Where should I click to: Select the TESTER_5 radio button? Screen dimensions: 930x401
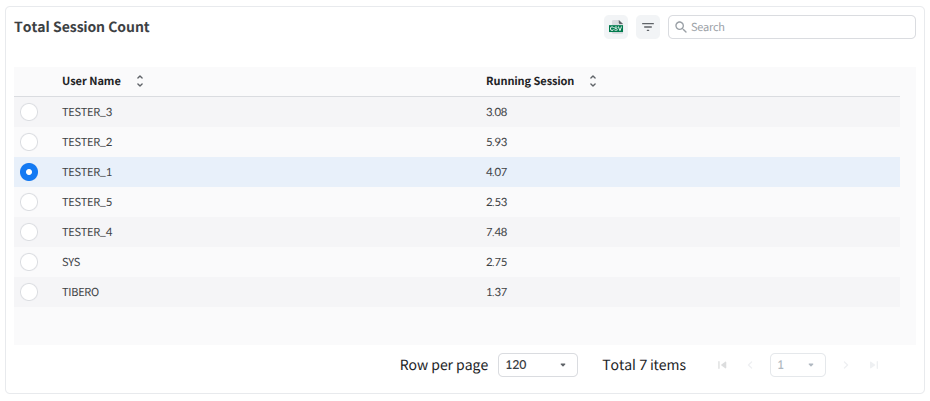[x=29, y=202]
